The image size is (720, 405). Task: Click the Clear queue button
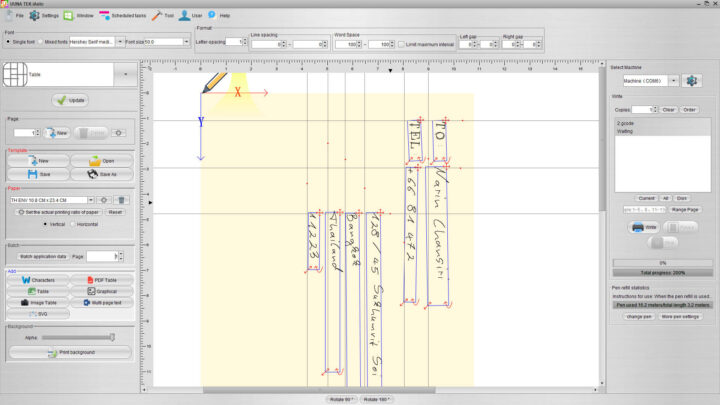tap(668, 110)
